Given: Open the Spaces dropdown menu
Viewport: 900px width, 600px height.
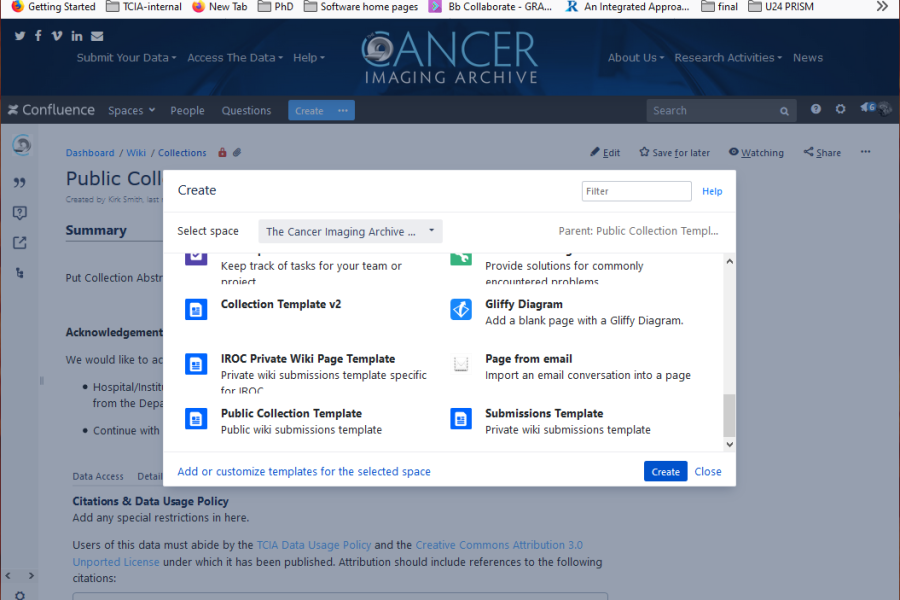Looking at the screenshot, I should (x=131, y=110).
